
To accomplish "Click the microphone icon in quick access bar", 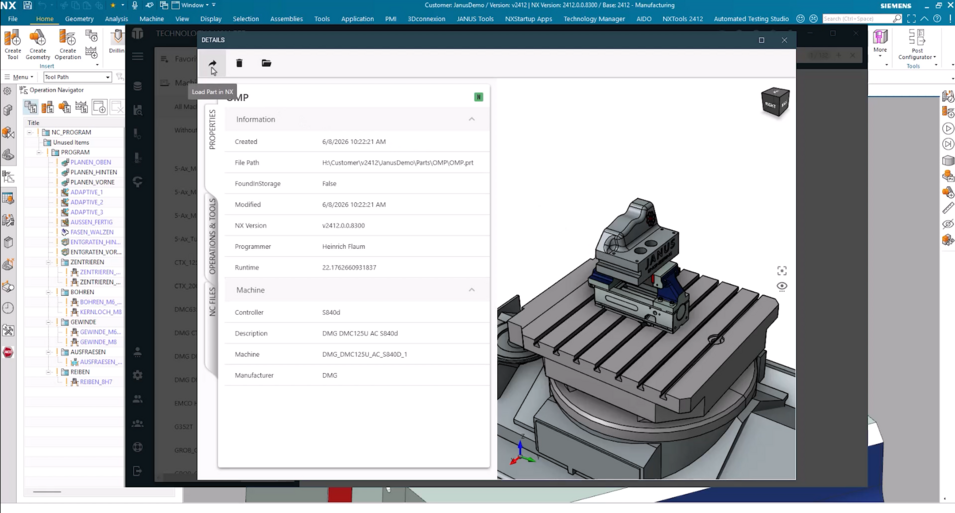I will [135, 5].
